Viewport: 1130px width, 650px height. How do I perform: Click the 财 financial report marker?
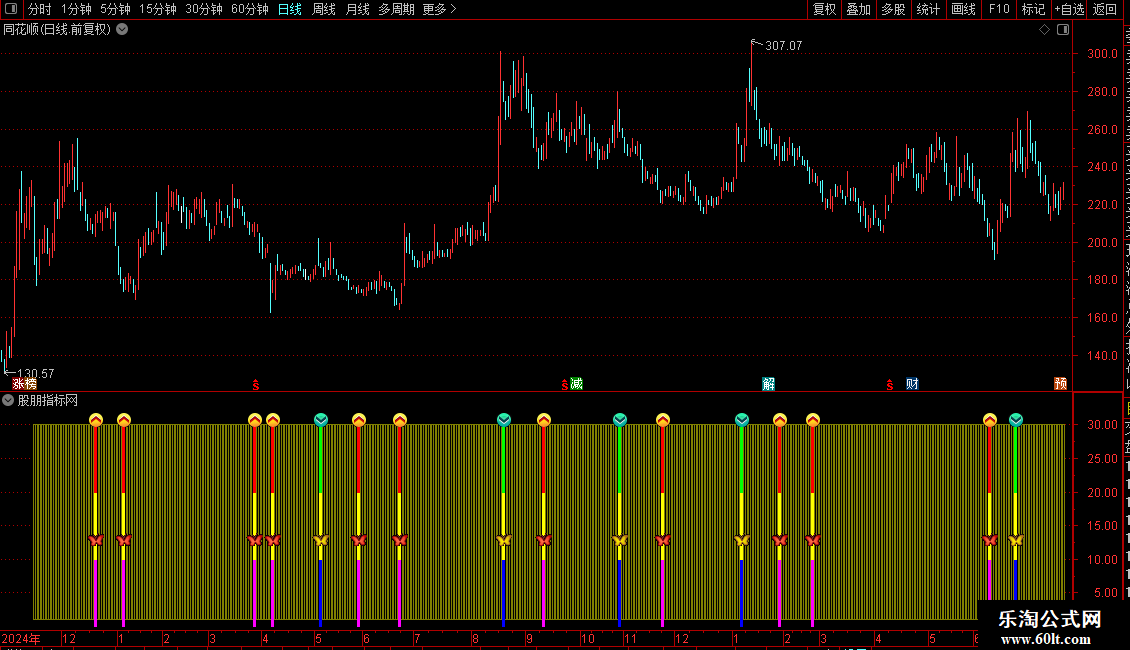point(912,383)
